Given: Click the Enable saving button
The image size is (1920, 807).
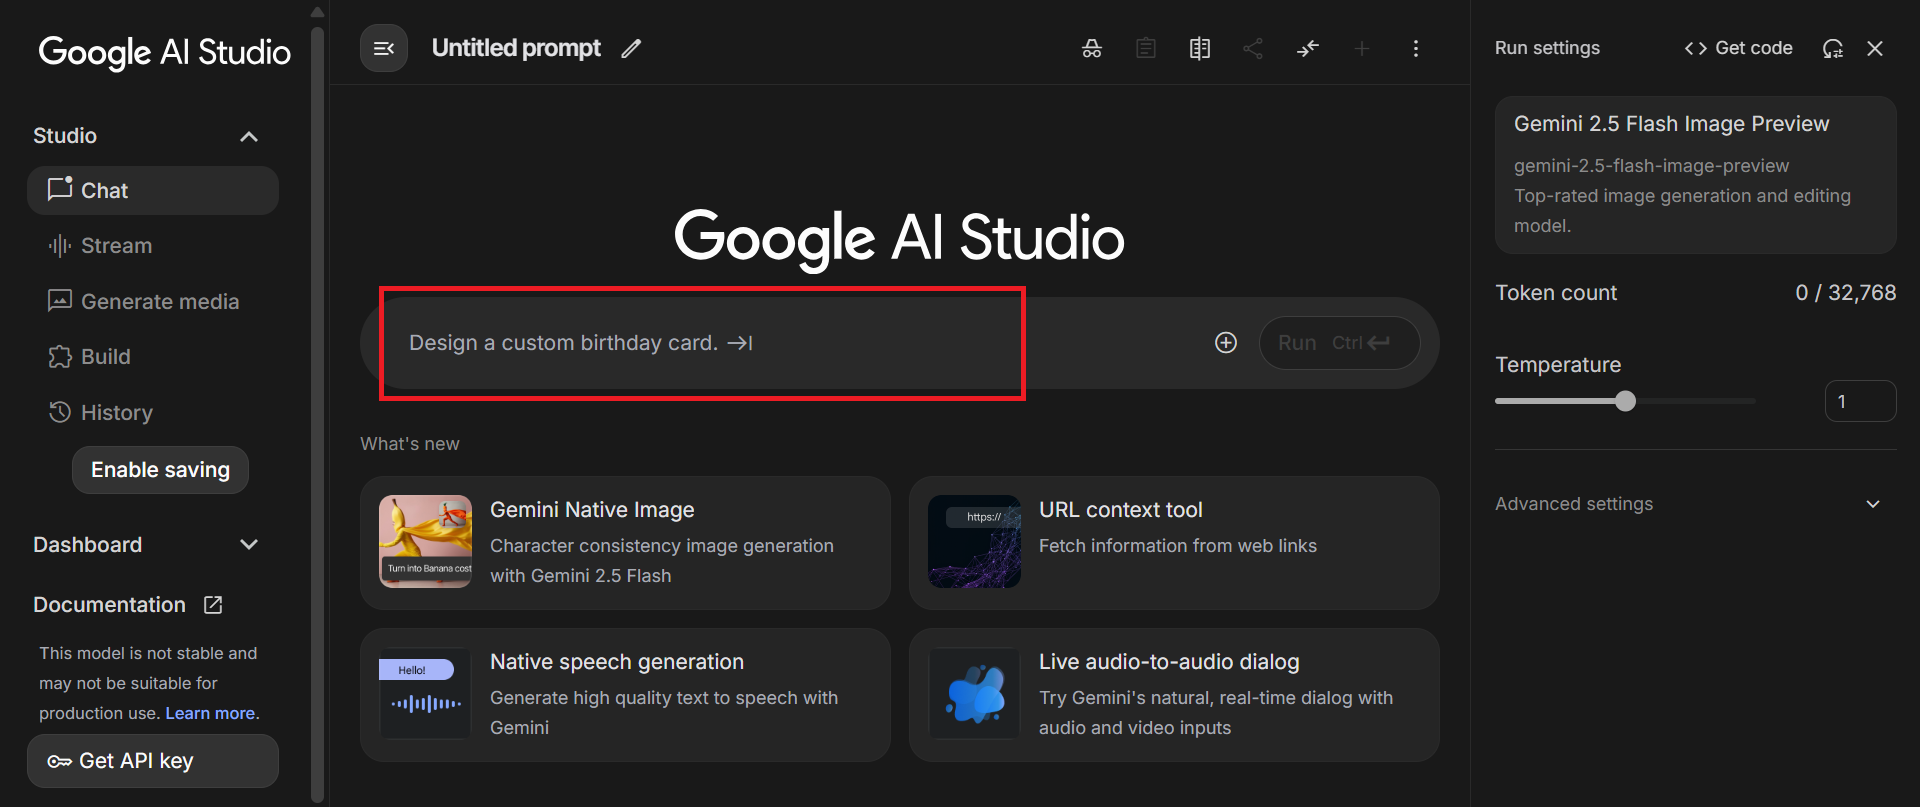Looking at the screenshot, I should pyautogui.click(x=160, y=470).
